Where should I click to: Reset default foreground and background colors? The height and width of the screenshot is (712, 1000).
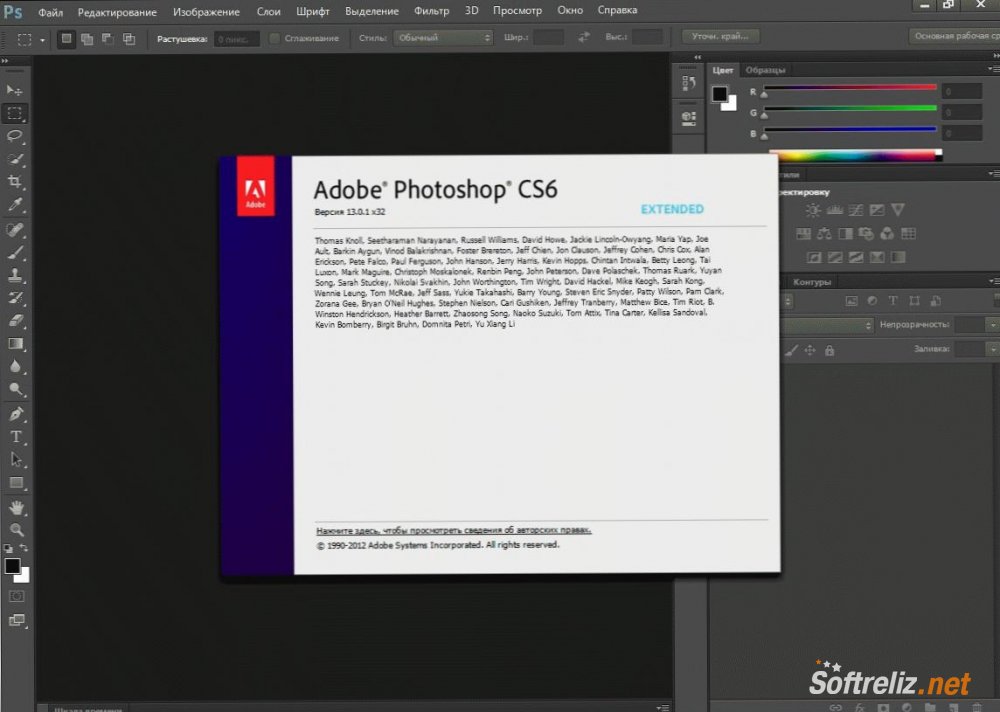[x=8, y=548]
